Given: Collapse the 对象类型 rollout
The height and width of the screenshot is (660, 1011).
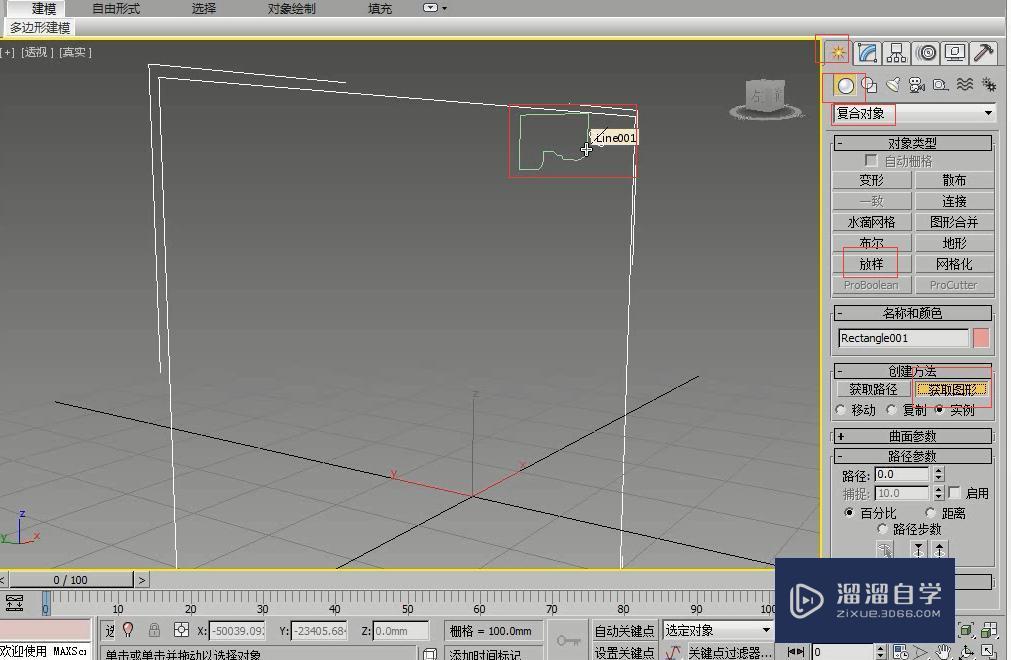Looking at the screenshot, I should pos(912,142).
